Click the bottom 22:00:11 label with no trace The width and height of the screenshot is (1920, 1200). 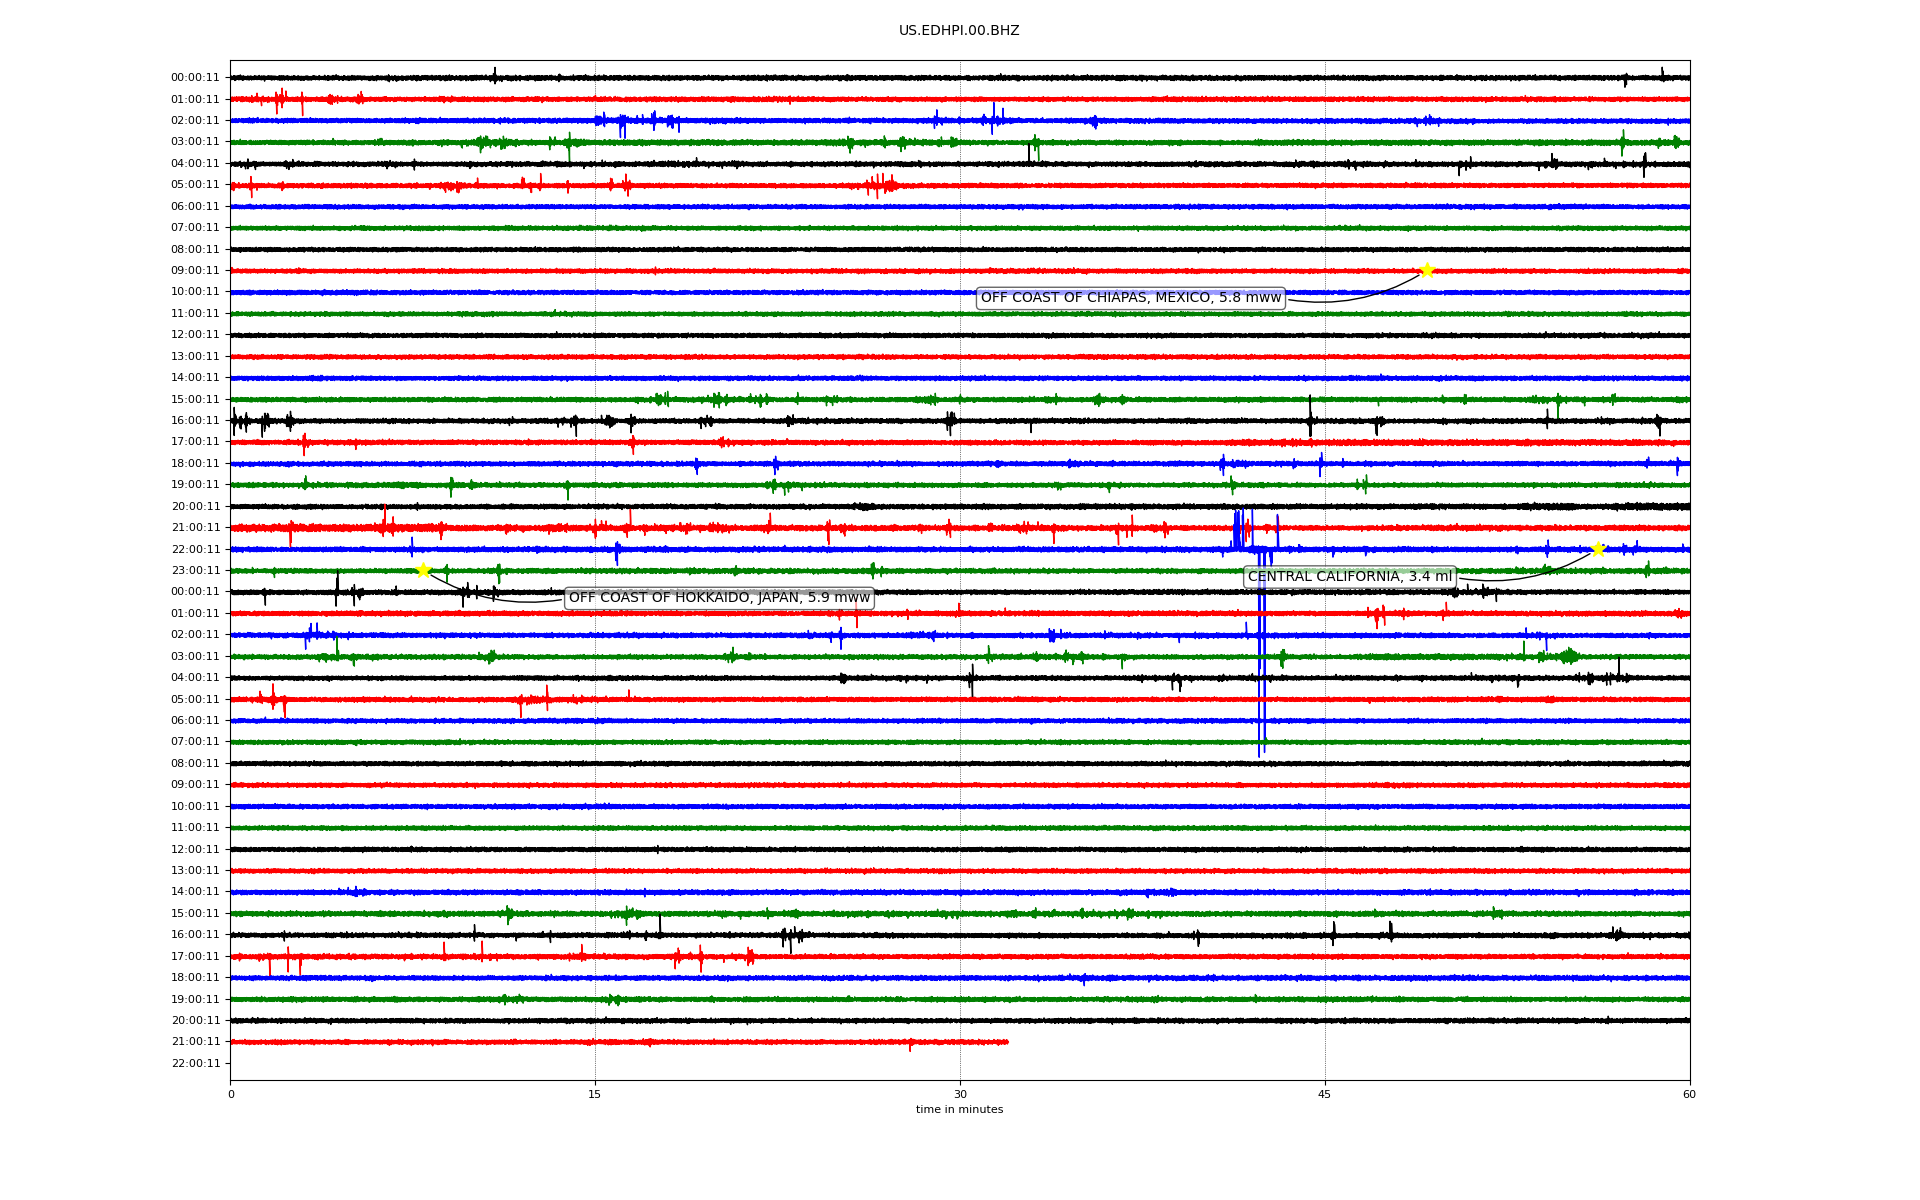(195, 1064)
